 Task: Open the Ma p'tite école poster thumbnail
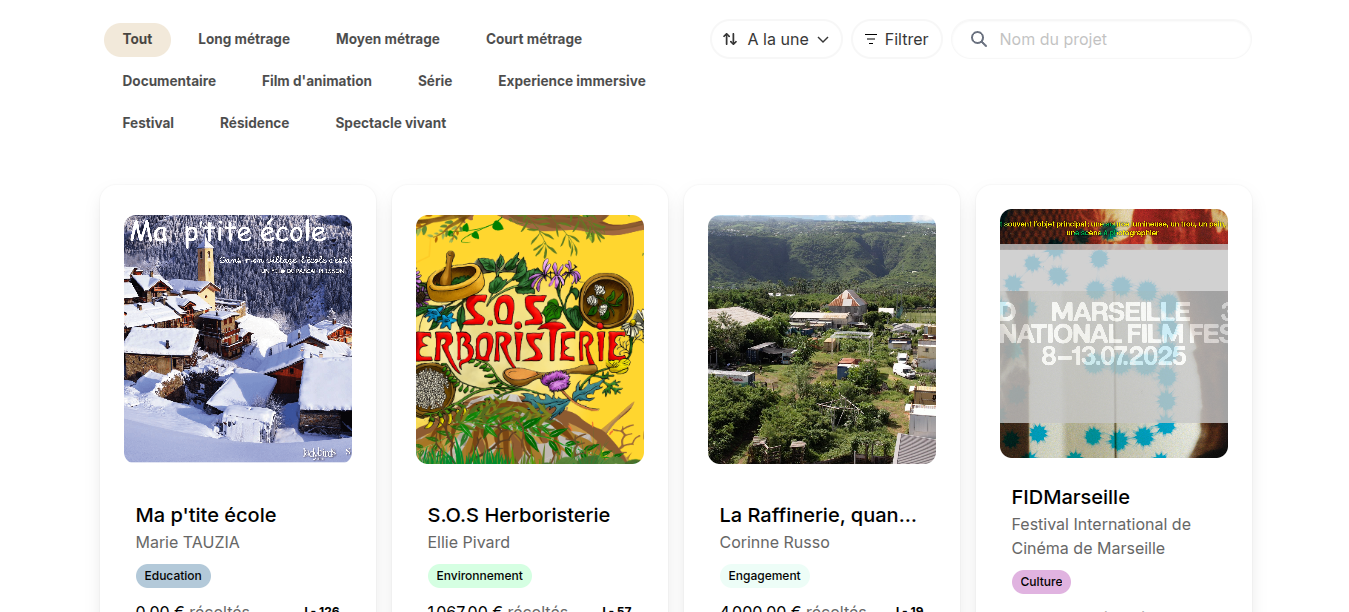[x=238, y=339]
